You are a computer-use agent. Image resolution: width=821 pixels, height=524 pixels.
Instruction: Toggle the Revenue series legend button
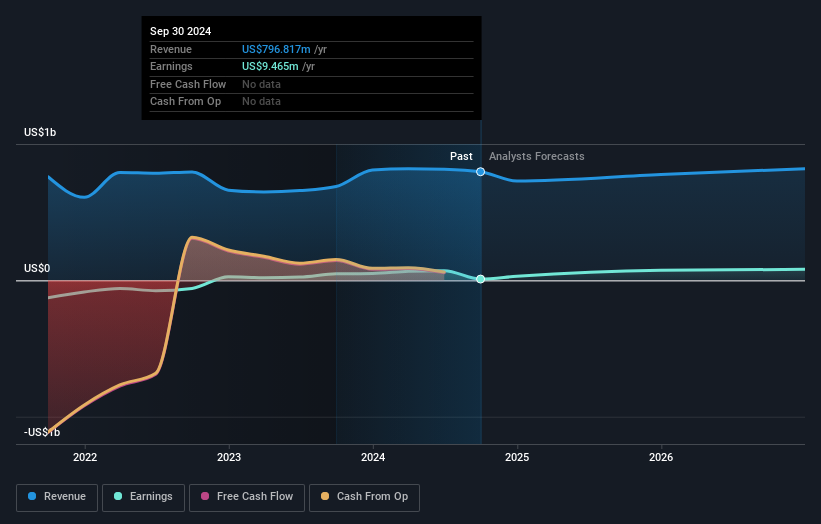coord(57,497)
